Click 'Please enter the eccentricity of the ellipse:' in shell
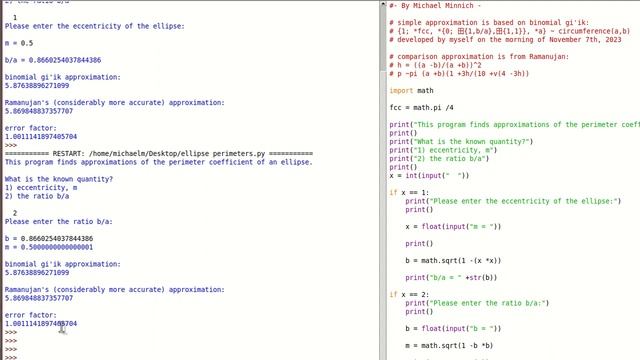The height and width of the screenshot is (360, 640). pyautogui.click(x=95, y=26)
